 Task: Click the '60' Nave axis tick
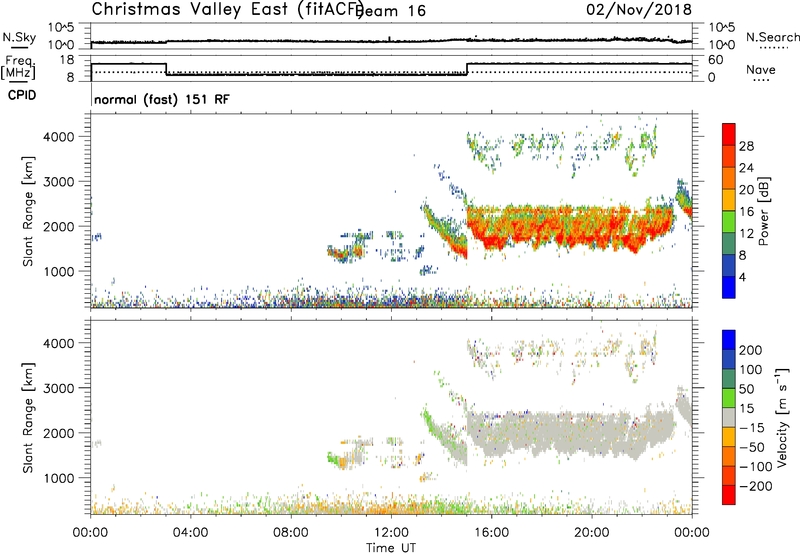click(716, 60)
